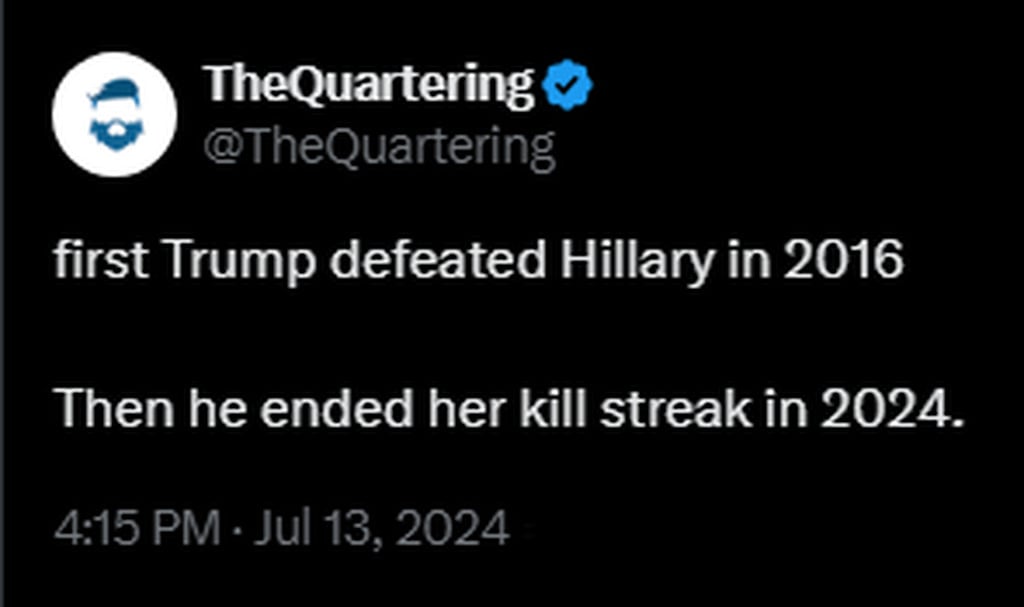
Task: Click the date Jul 13, 2024
Action: point(381,528)
